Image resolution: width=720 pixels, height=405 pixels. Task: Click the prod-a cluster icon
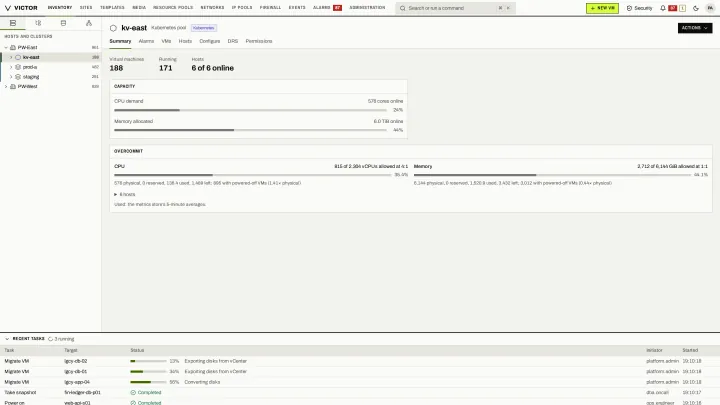18,67
